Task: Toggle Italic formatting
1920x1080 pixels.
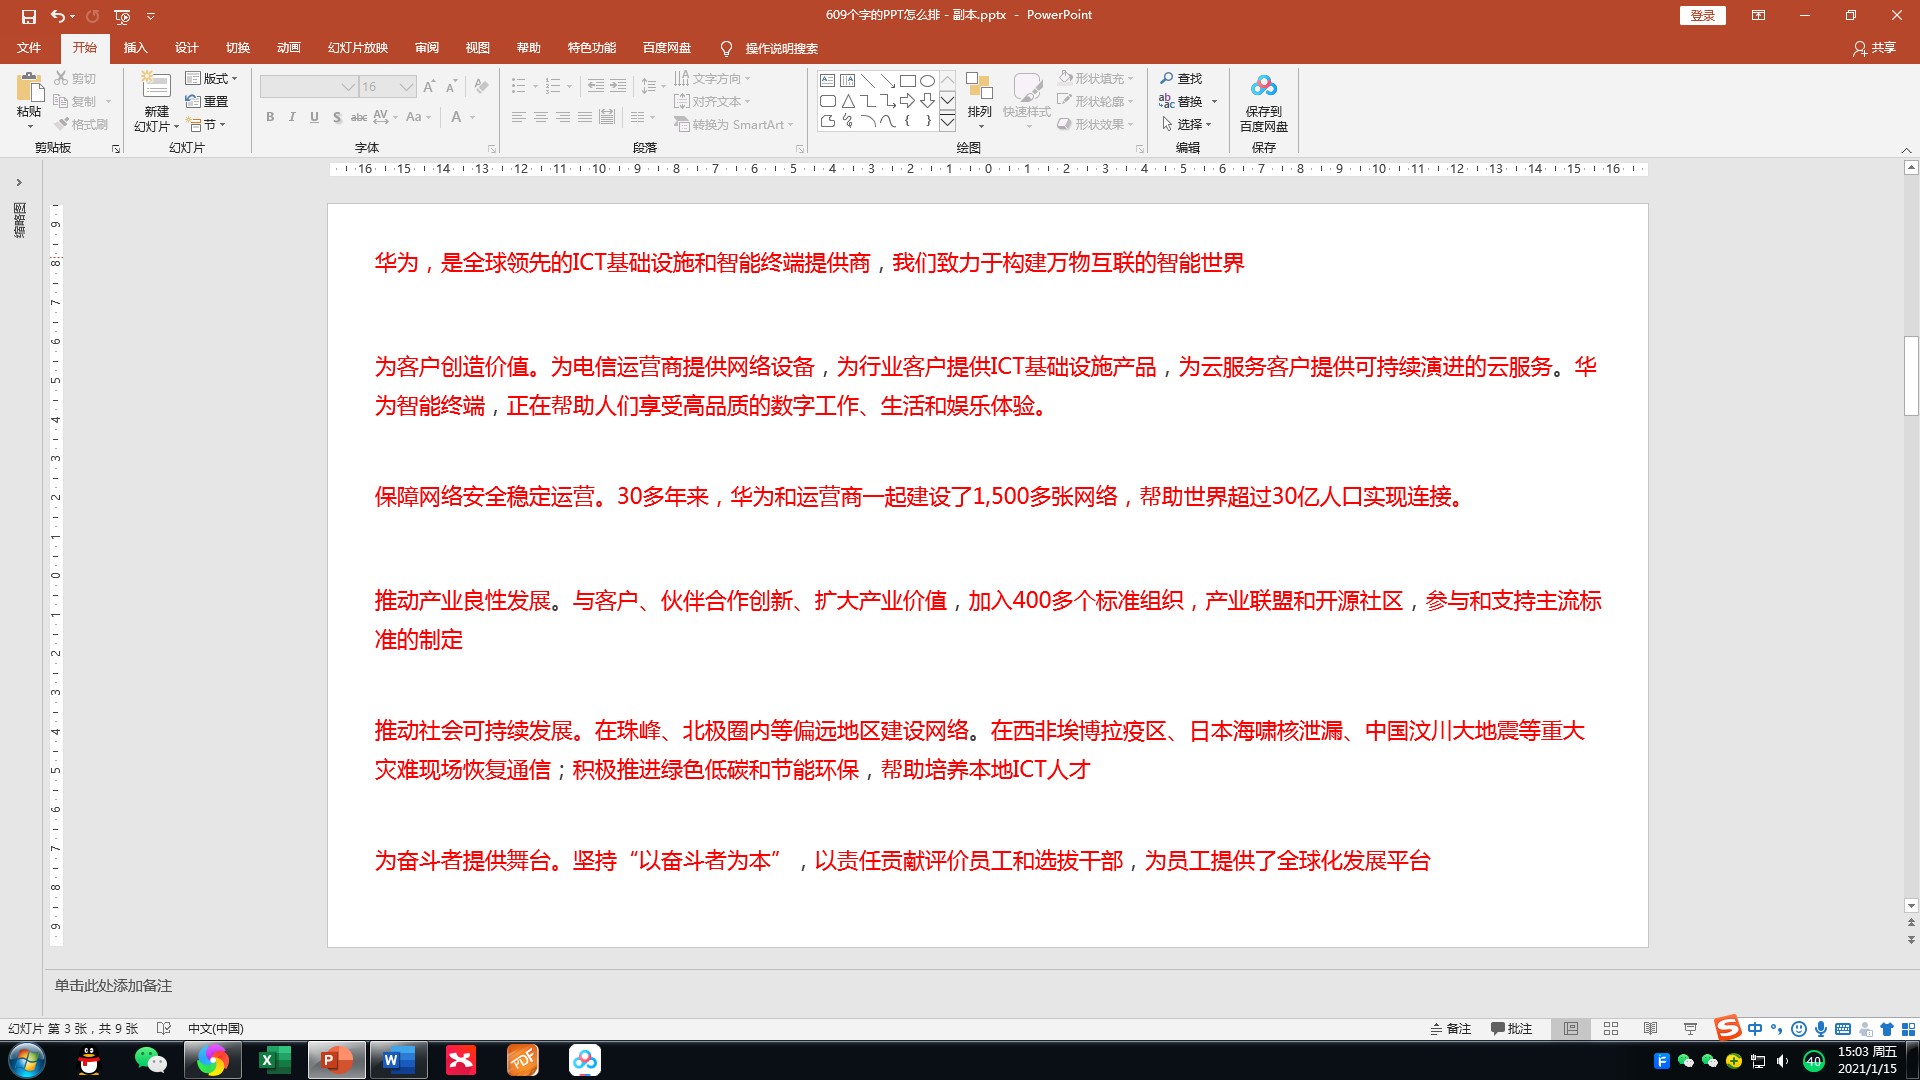Action: pyautogui.click(x=292, y=117)
